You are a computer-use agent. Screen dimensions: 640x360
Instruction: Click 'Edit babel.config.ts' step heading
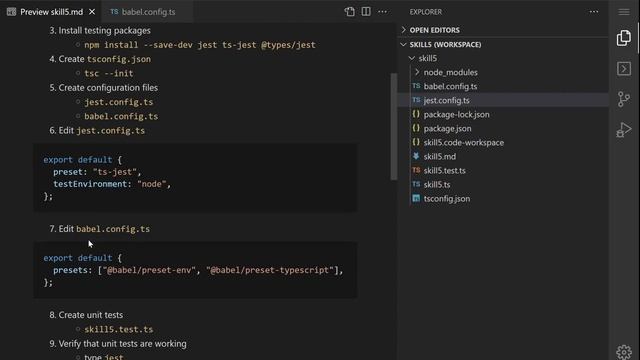click(104, 229)
